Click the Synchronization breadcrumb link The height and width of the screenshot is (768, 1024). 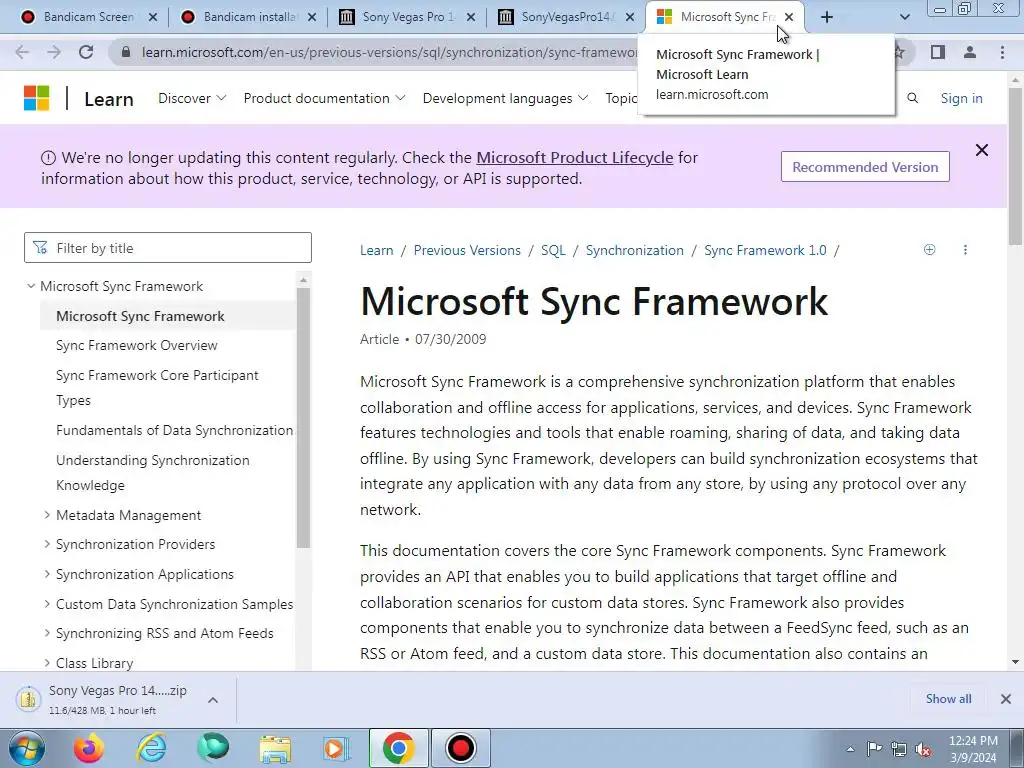click(635, 250)
